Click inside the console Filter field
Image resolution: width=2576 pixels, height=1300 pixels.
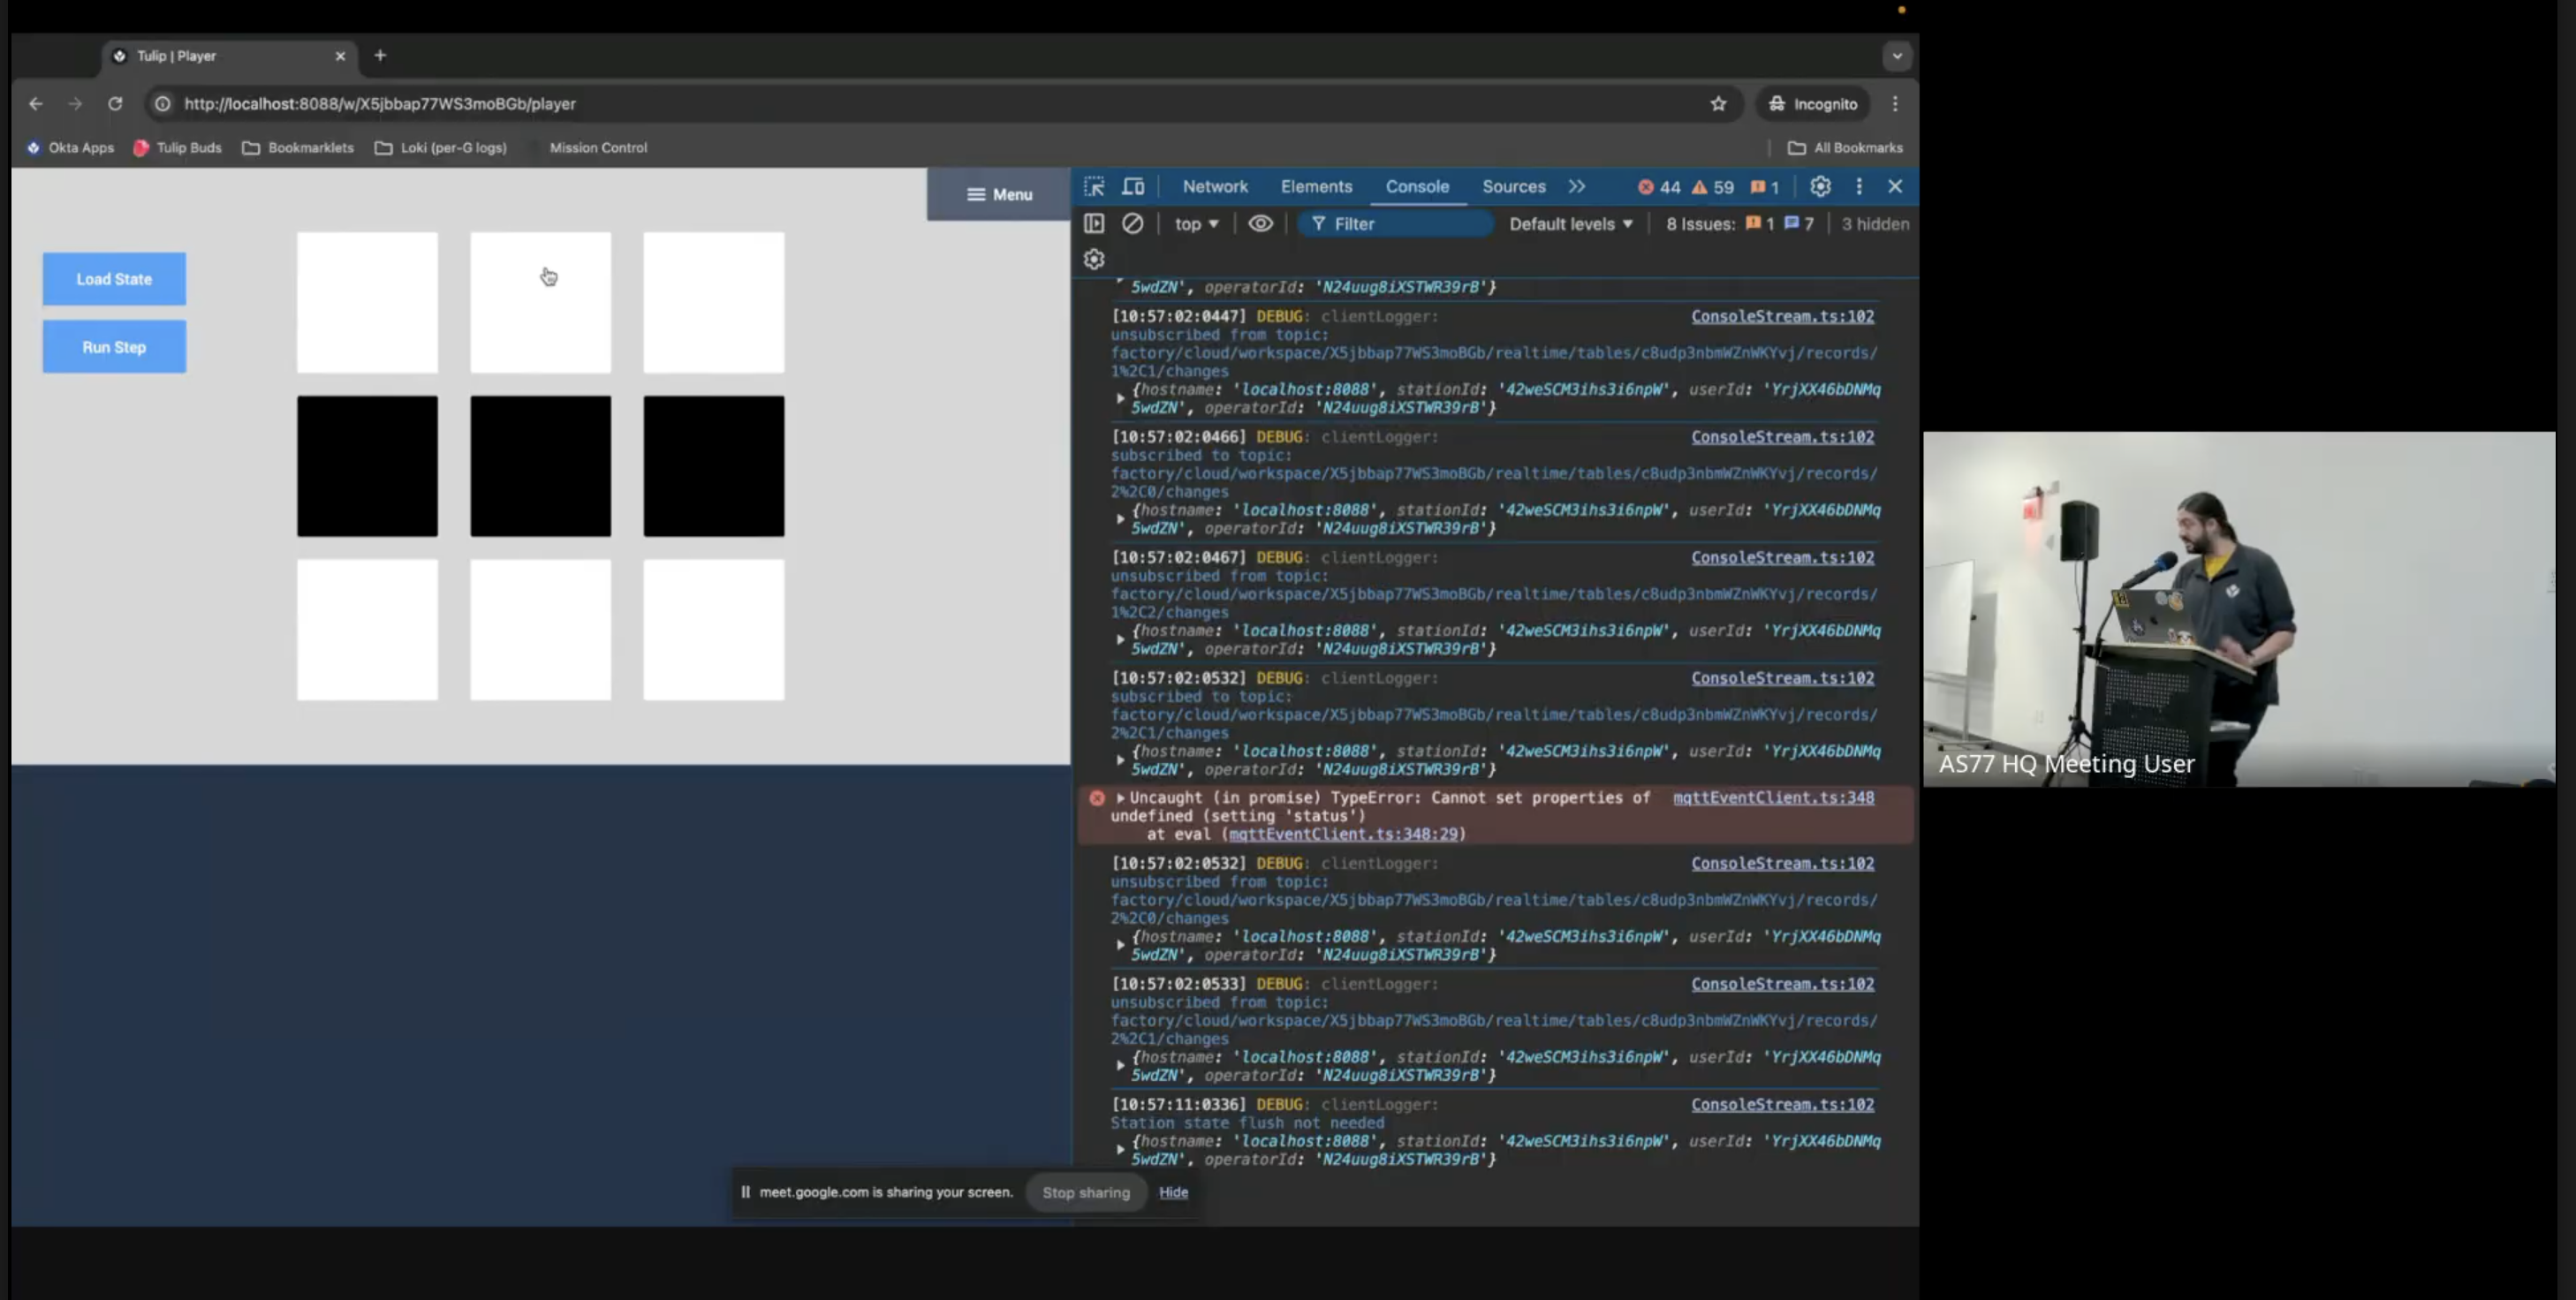[x=1395, y=223]
